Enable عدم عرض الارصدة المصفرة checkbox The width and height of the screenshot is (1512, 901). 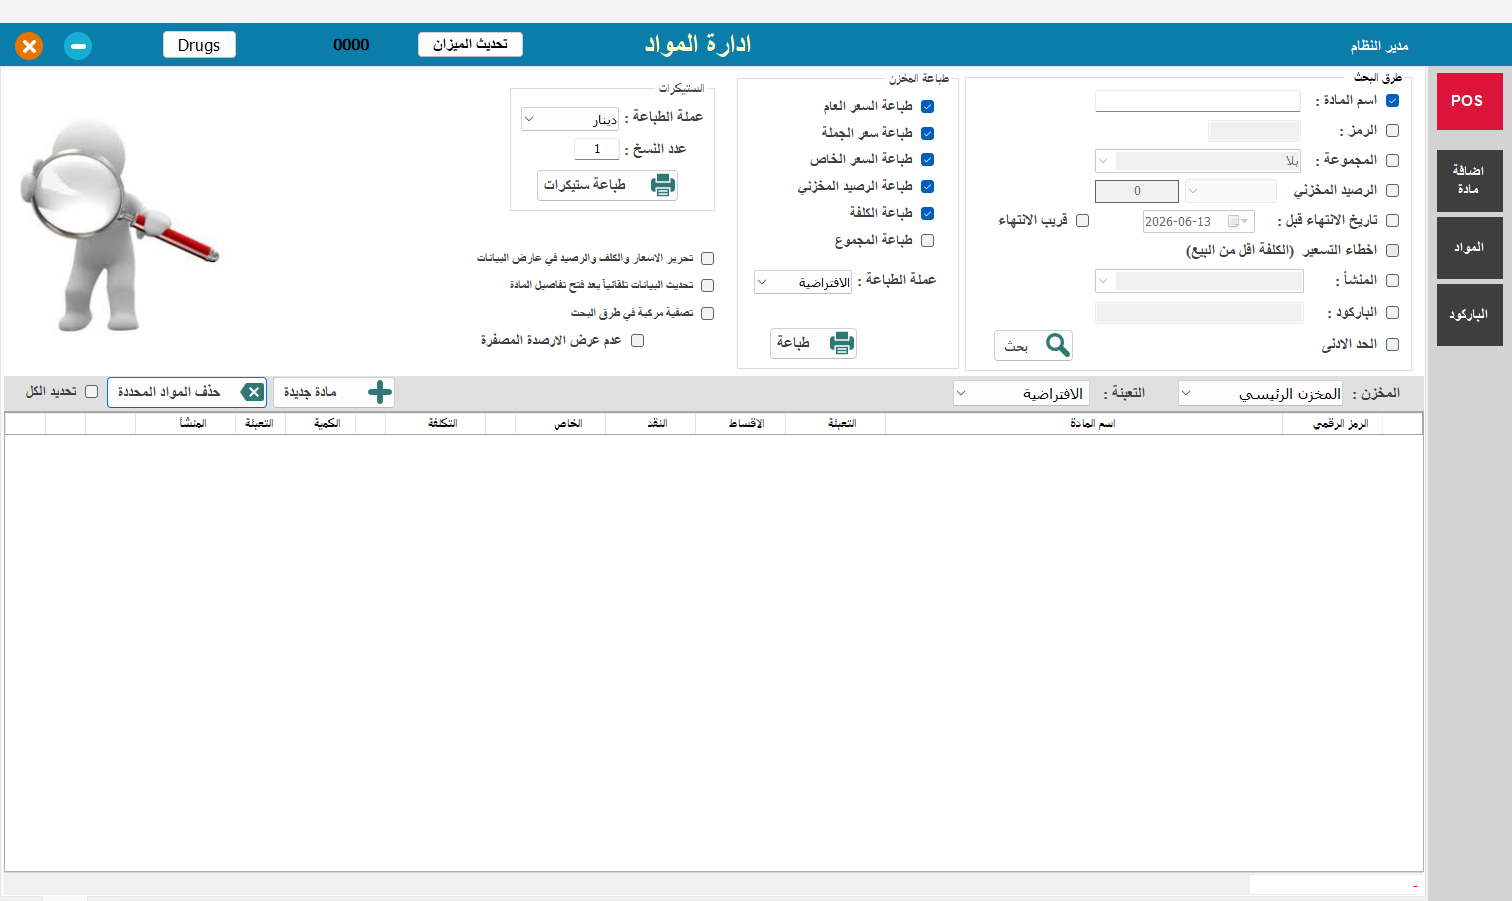coord(637,341)
